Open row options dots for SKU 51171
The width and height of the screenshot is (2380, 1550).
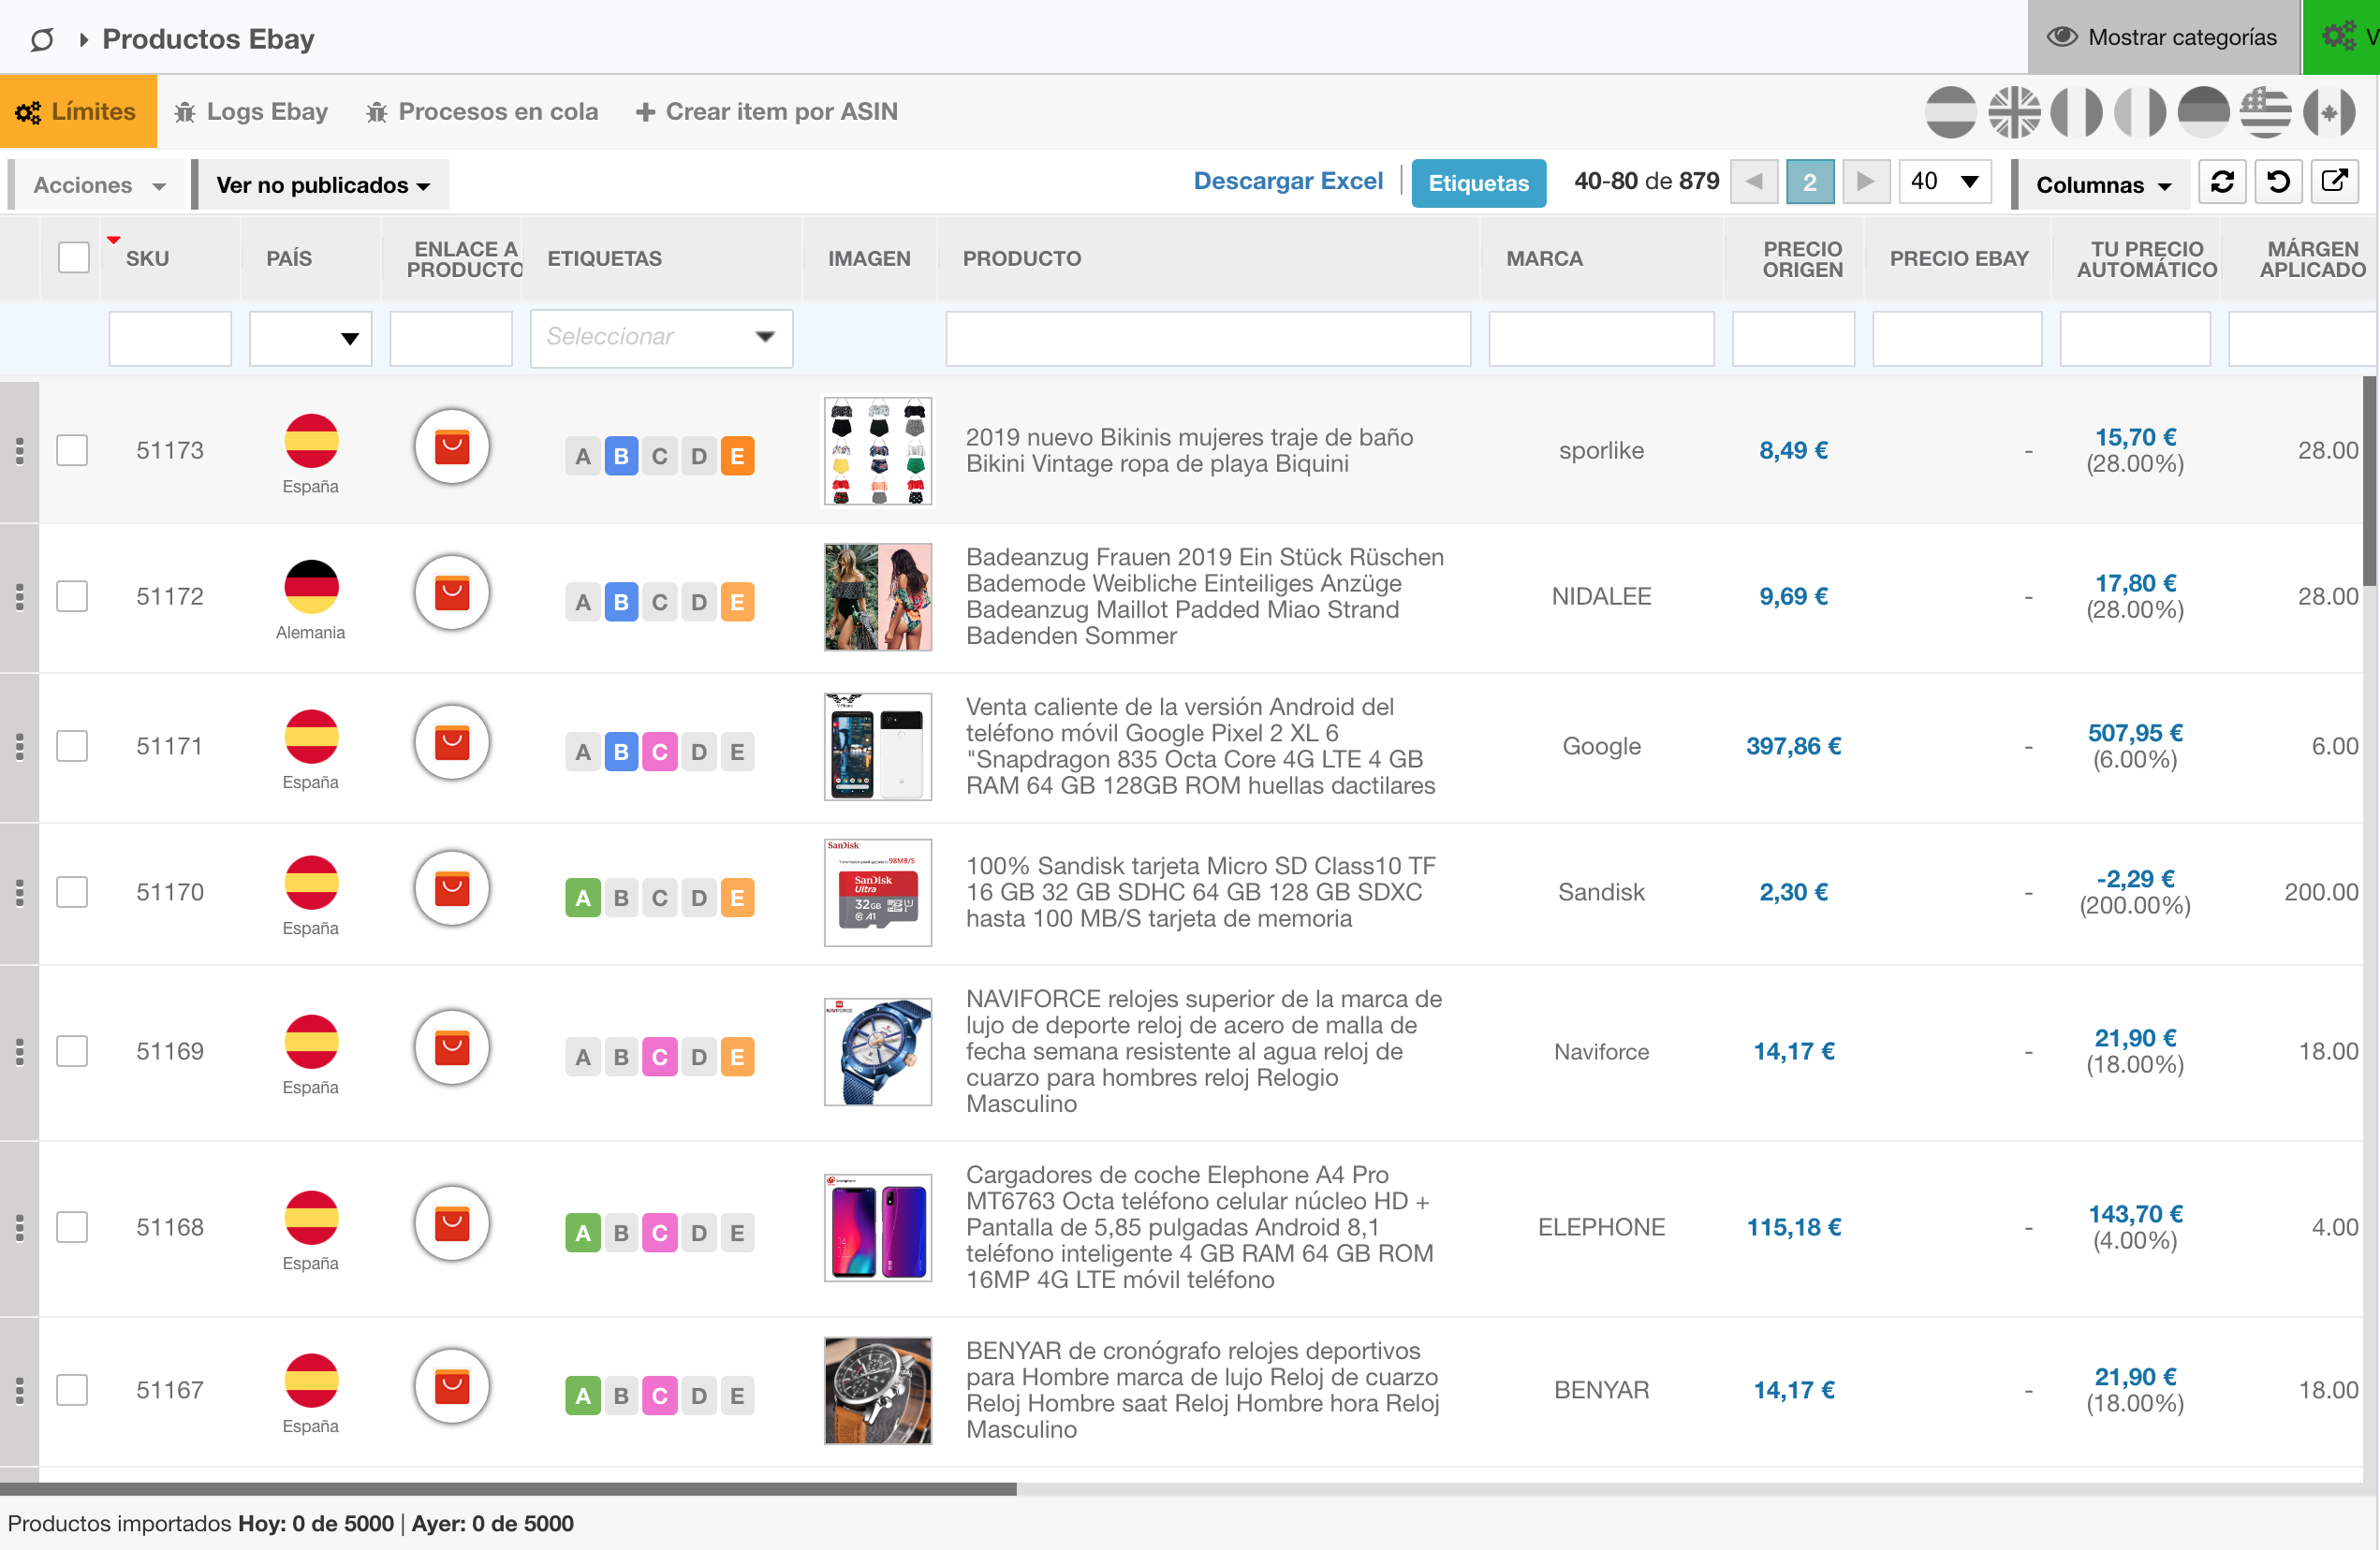19,747
